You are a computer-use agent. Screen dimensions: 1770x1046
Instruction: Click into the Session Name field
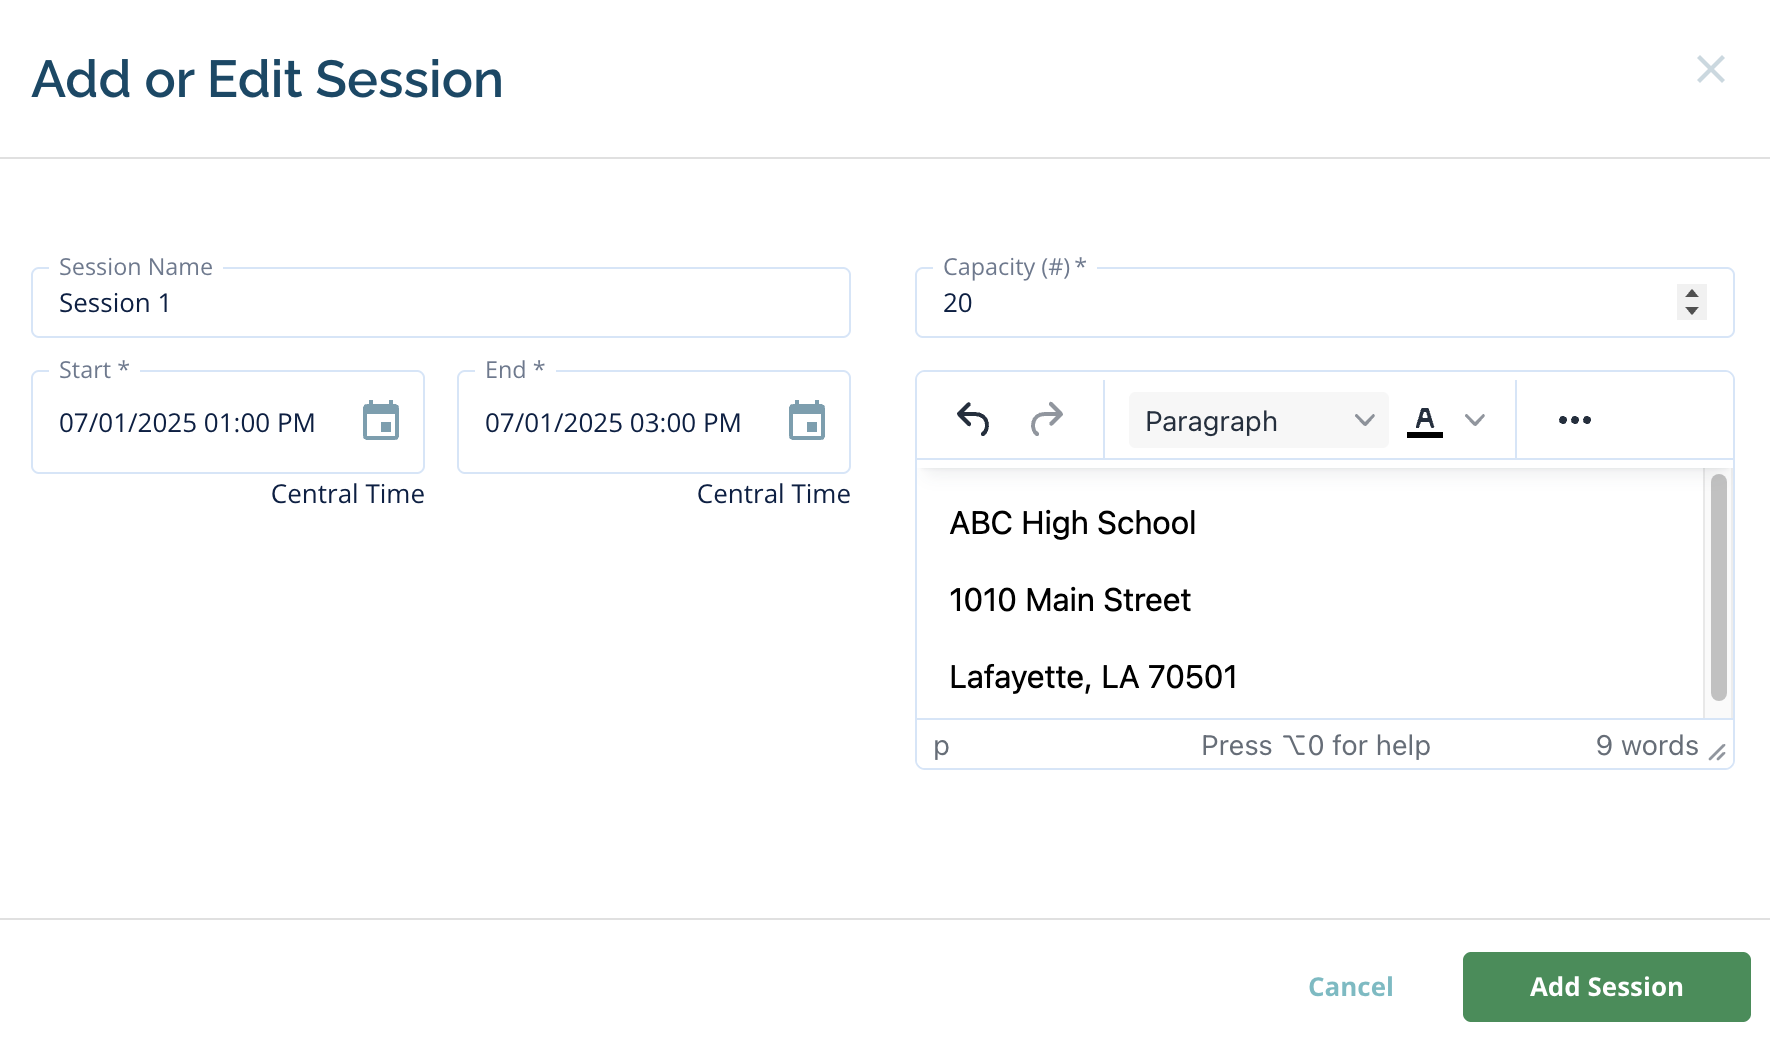click(x=440, y=303)
